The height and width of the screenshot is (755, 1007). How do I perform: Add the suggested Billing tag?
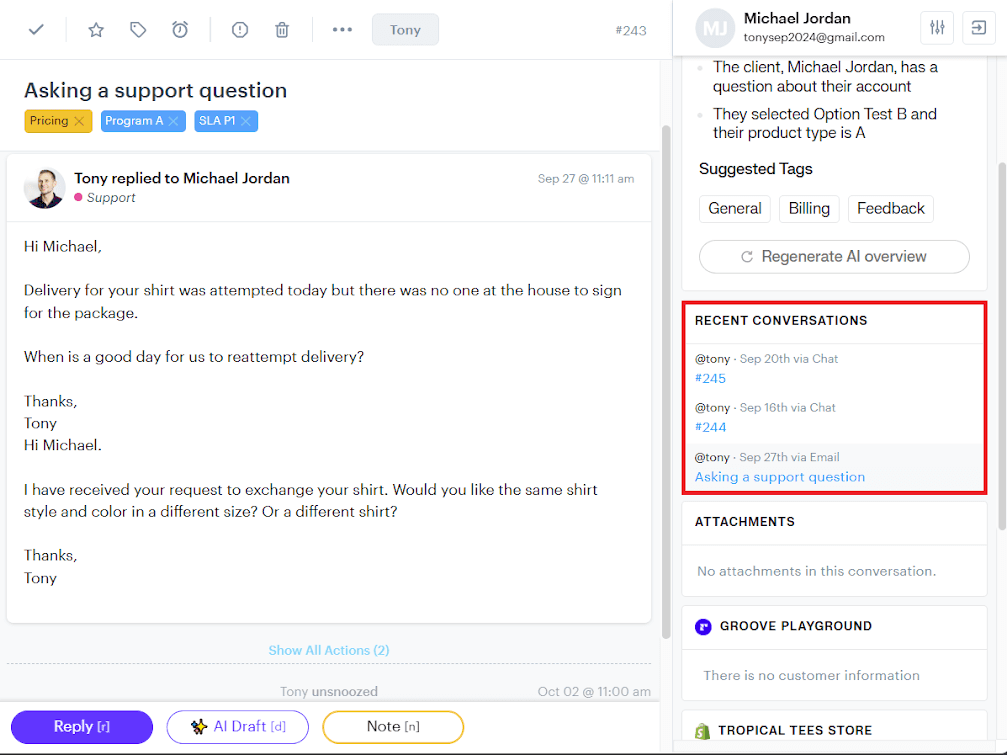[x=808, y=208]
